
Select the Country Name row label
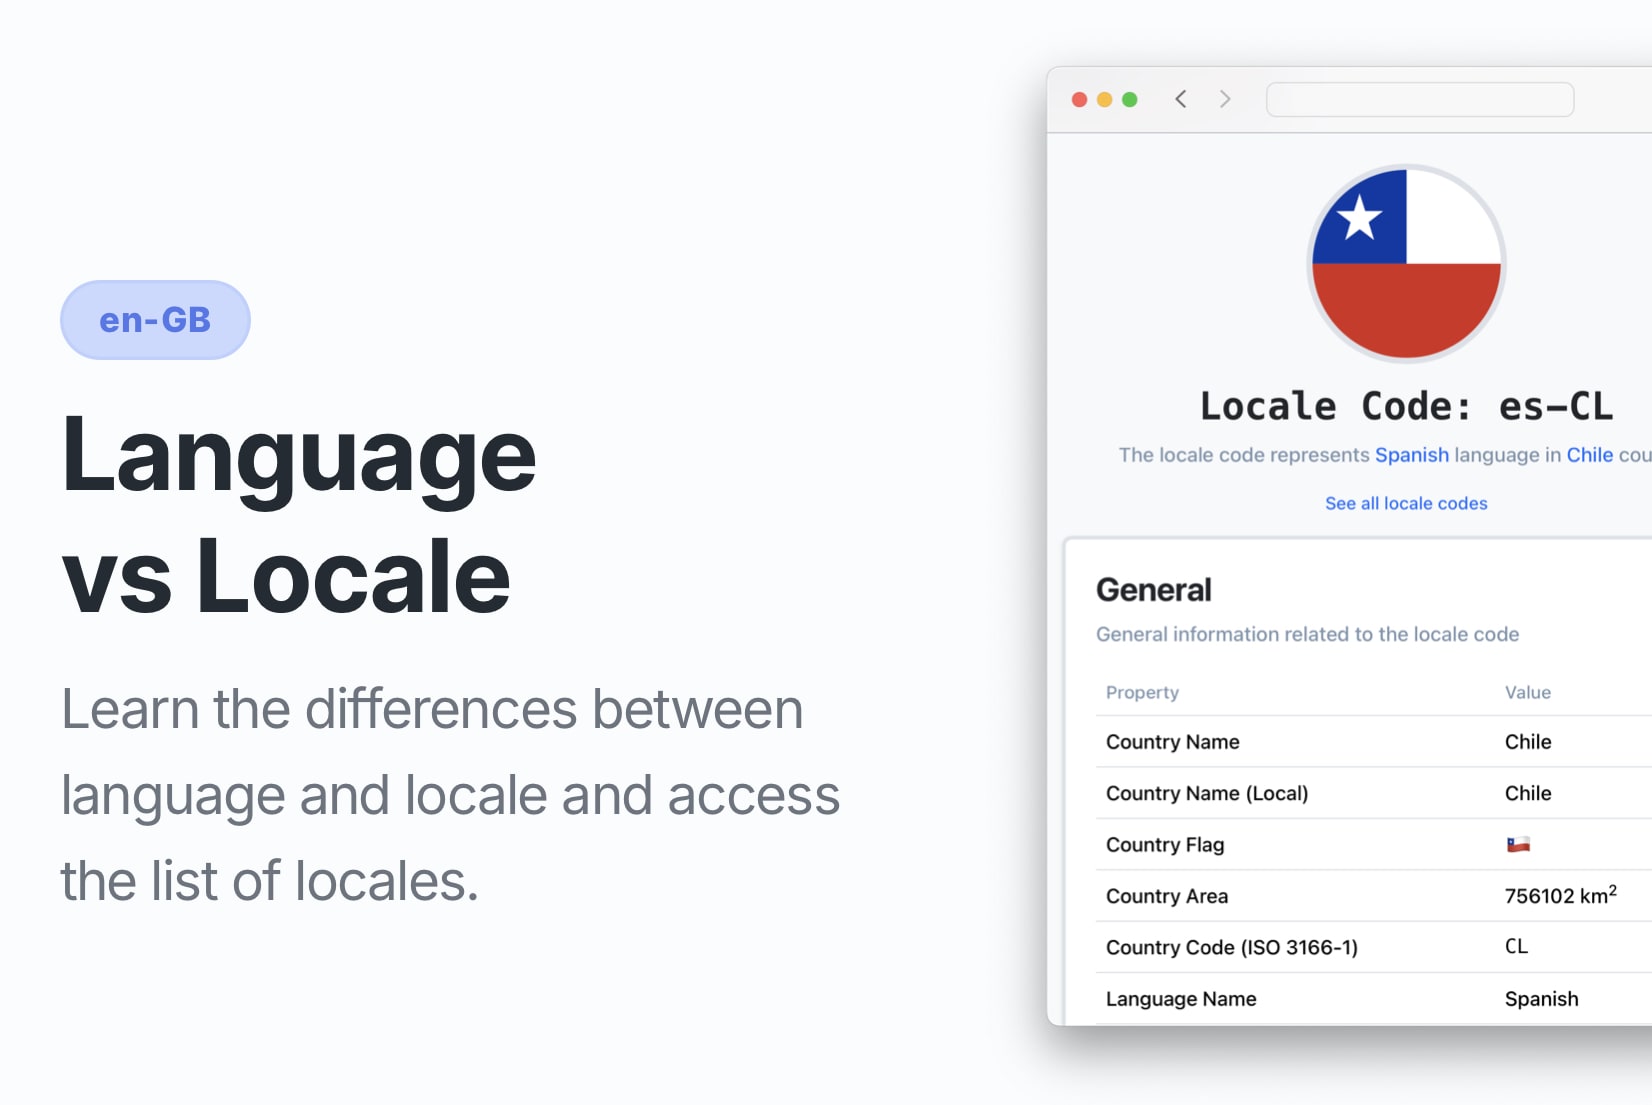1172,742
